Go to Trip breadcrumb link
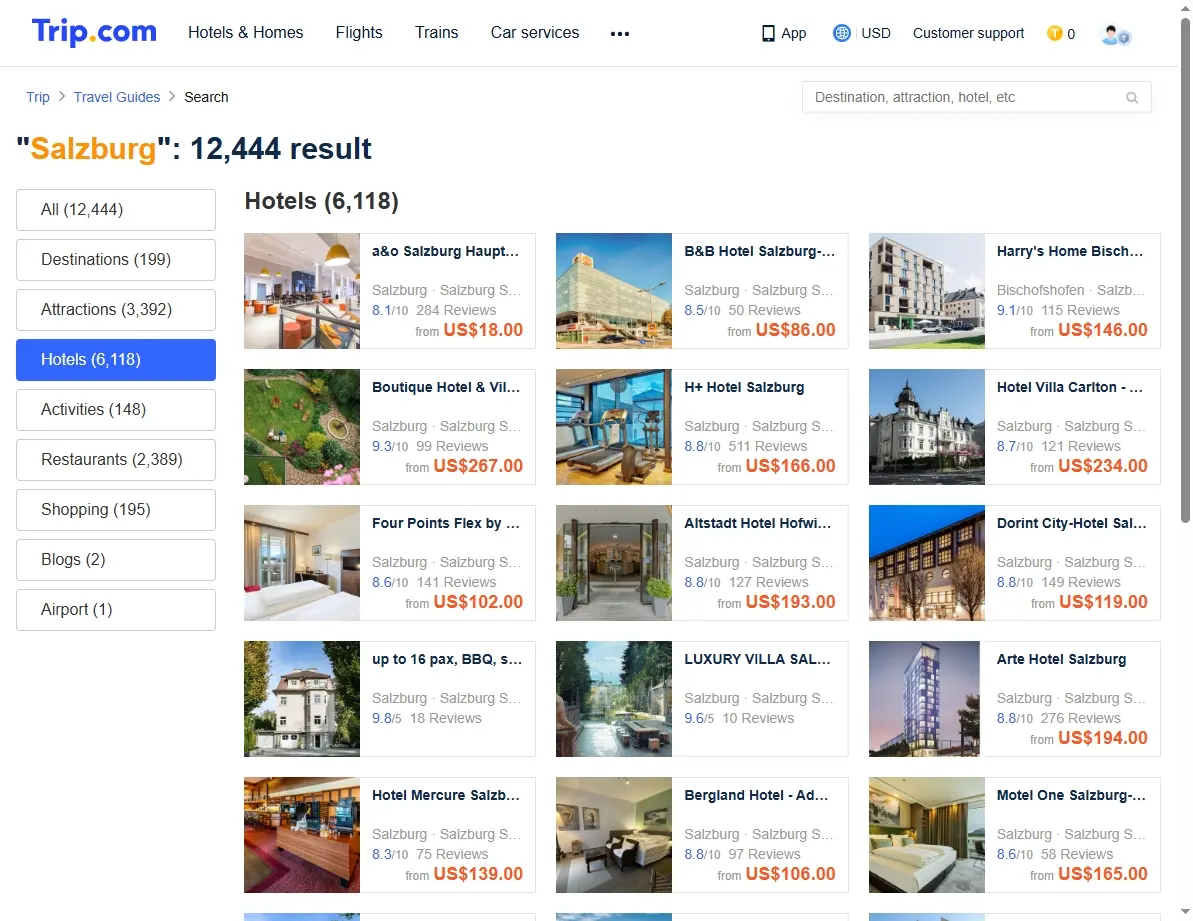 [38, 97]
